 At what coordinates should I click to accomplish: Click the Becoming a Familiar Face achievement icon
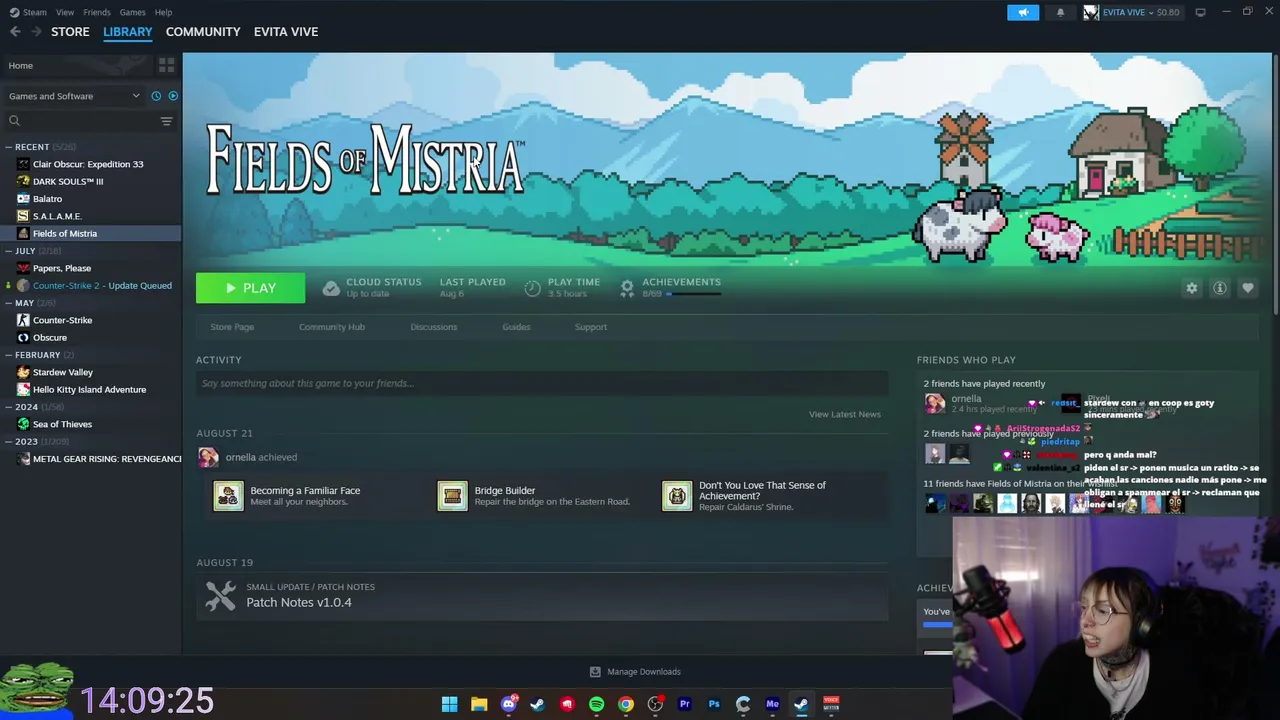pos(228,496)
